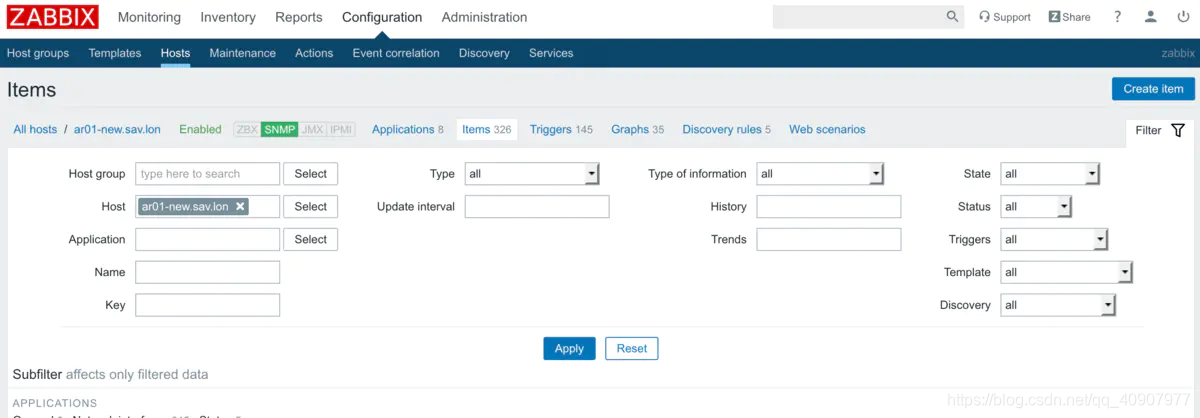
Task: Open ar01-new.sav.lon breadcrumb link
Action: pyautogui.click(x=117, y=129)
